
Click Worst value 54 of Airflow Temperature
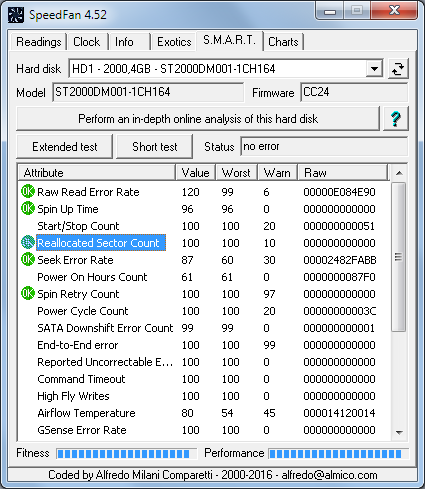click(227, 413)
